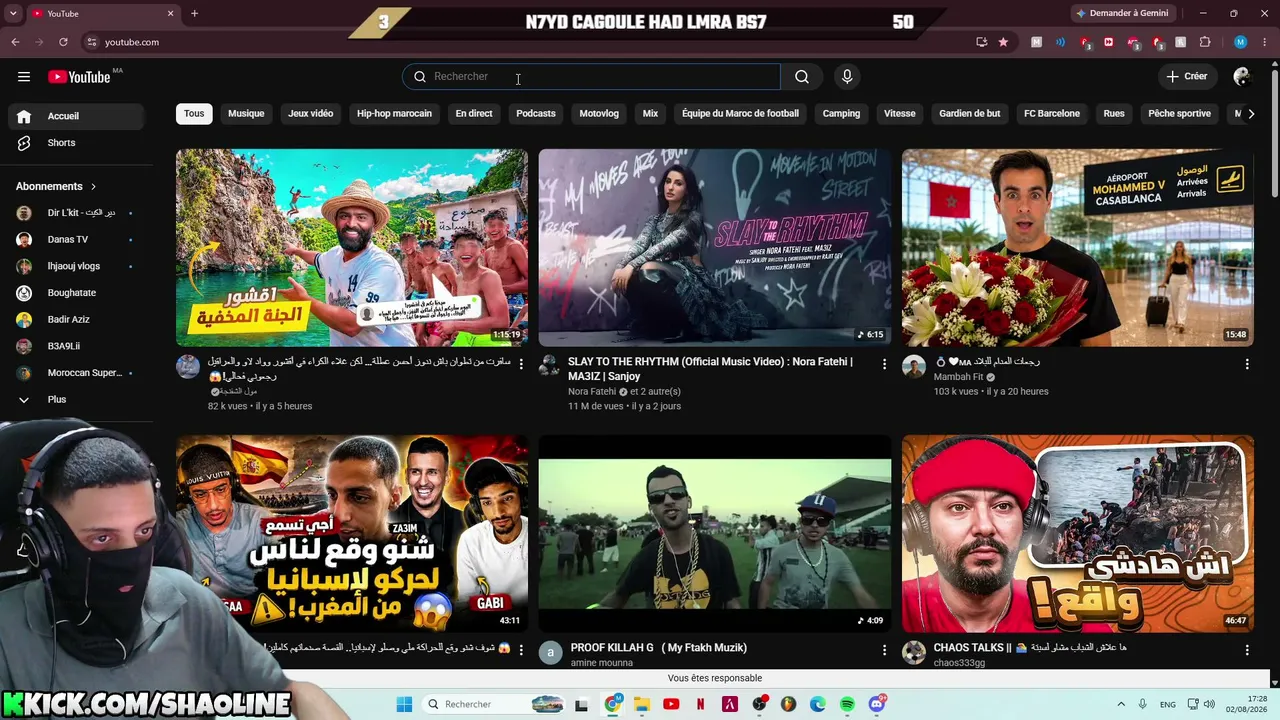Open Netflix from the taskbar
Image resolution: width=1280 pixels, height=720 pixels.
(700, 704)
